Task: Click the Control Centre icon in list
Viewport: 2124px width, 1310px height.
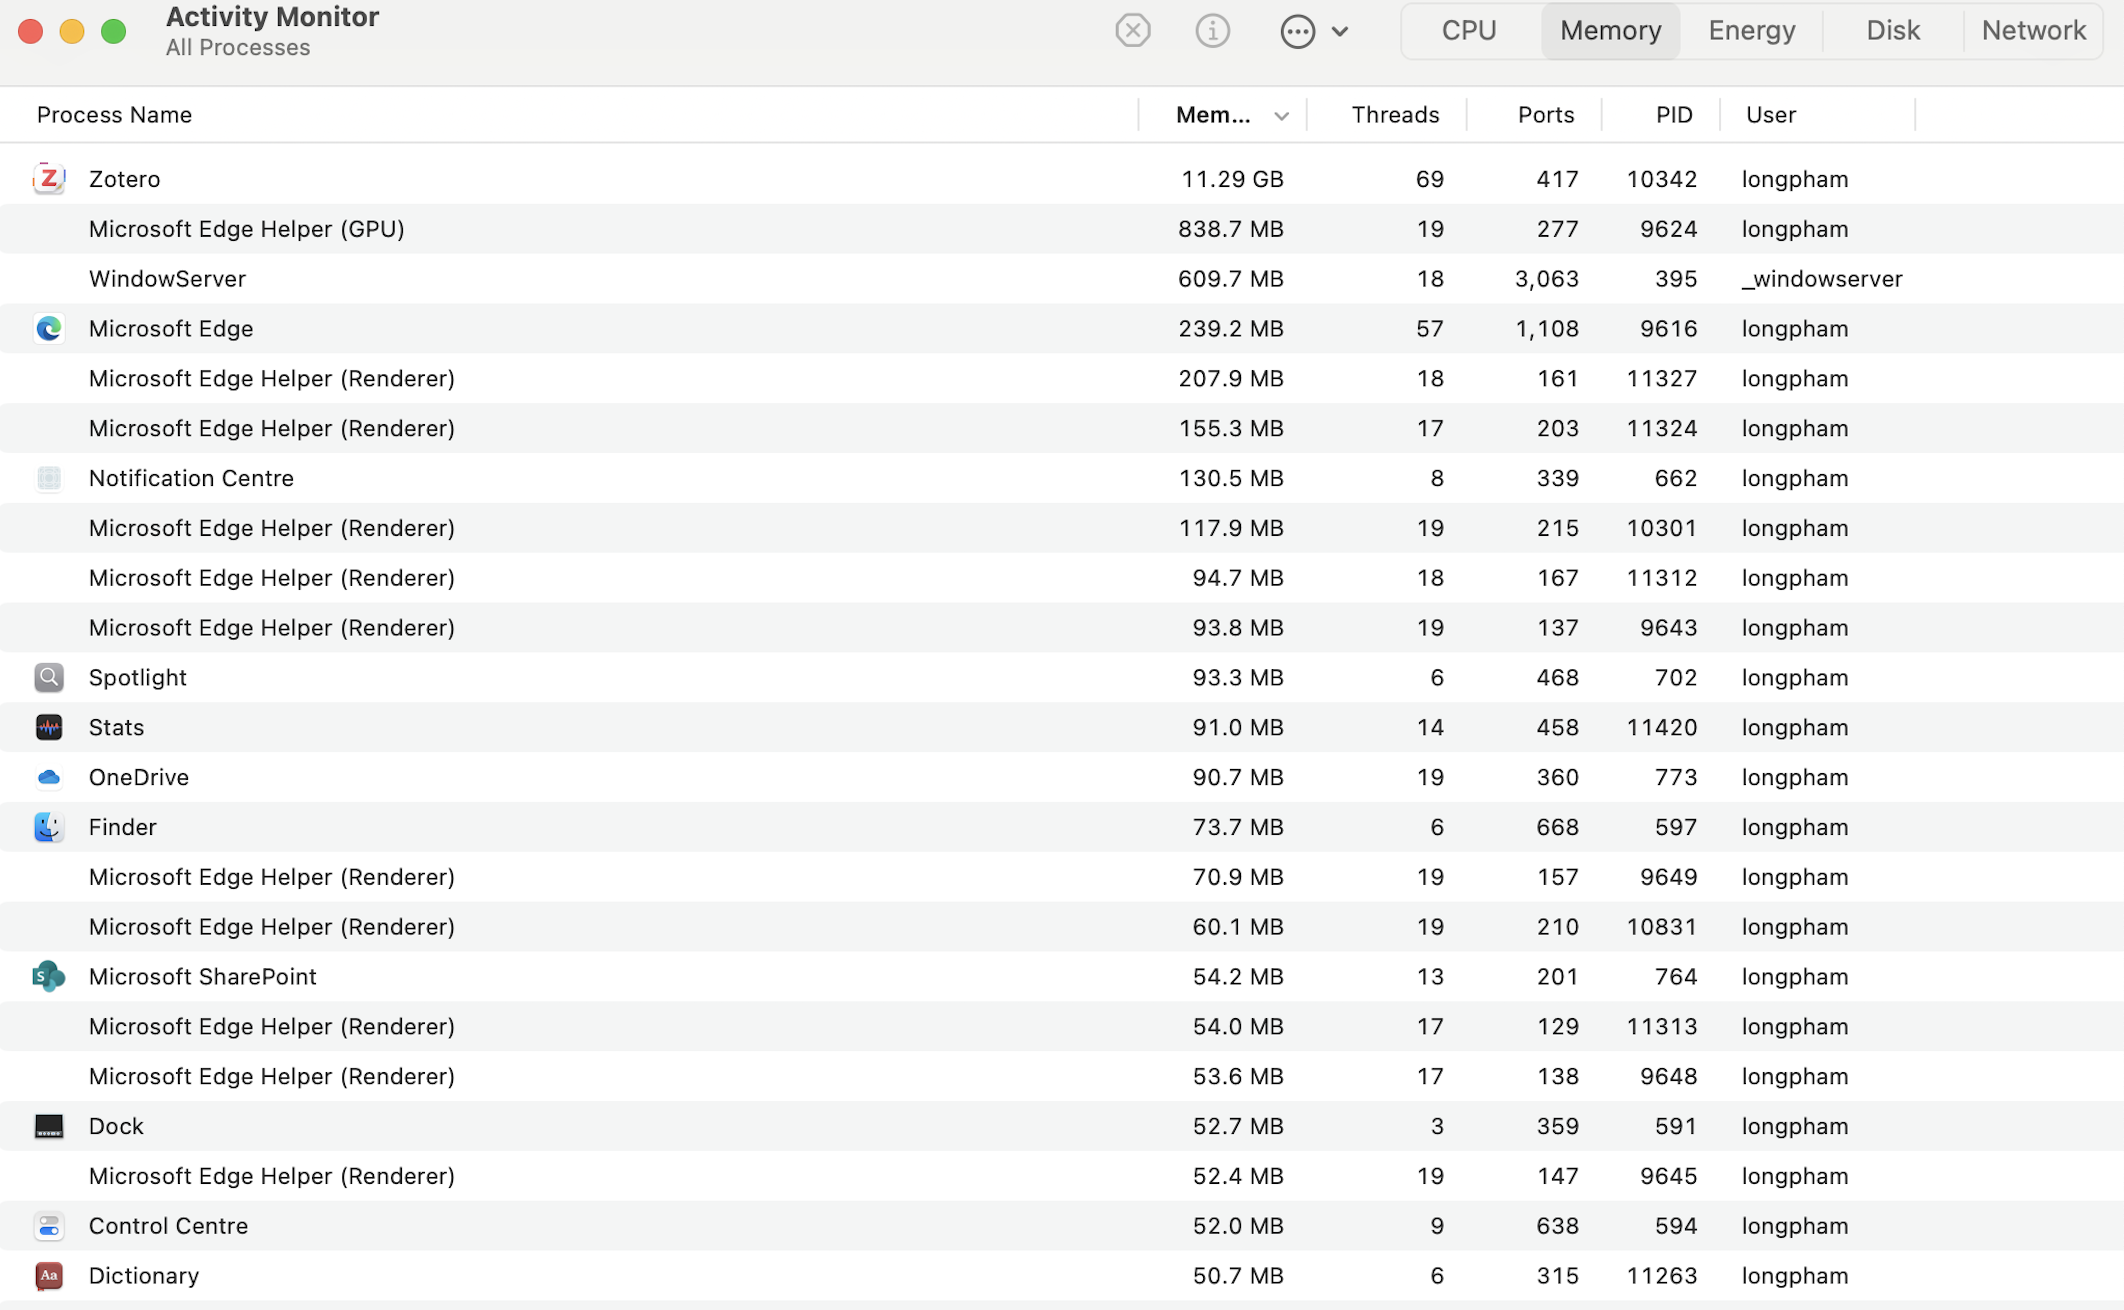Action: tap(48, 1225)
